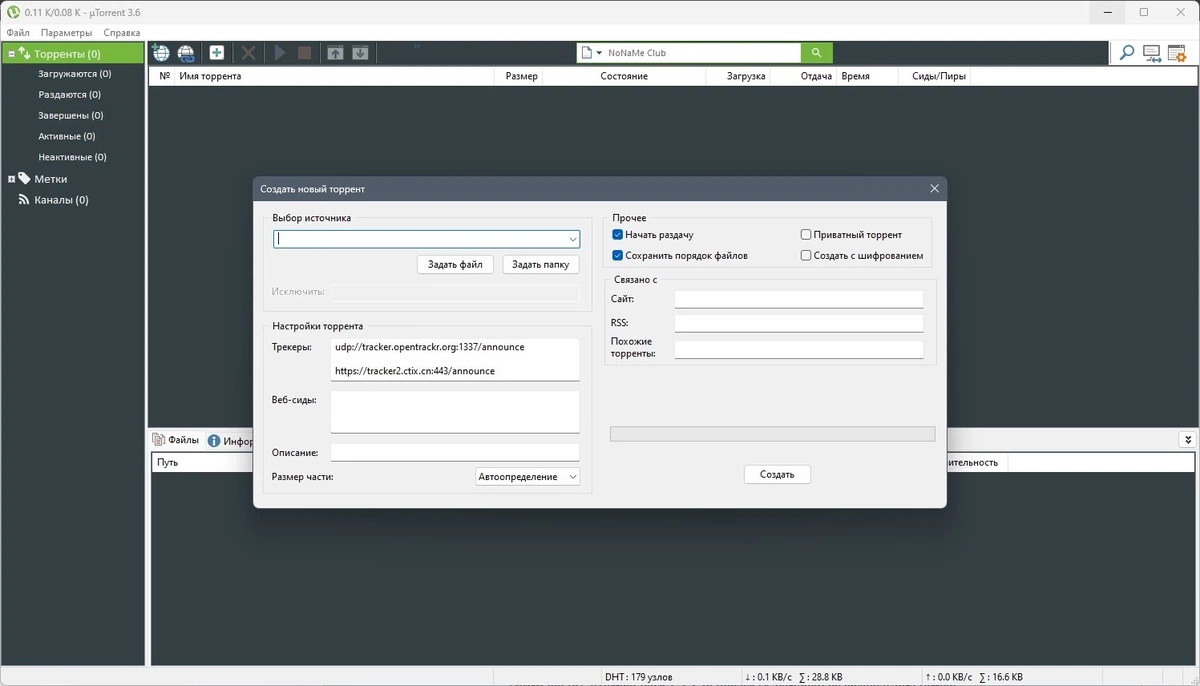Open the Справка menu
Viewport: 1200px width, 686px height.
[122, 33]
